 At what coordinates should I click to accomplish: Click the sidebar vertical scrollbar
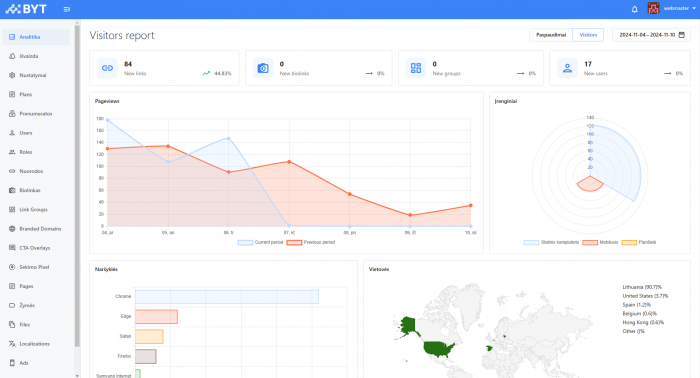[x=77, y=185]
